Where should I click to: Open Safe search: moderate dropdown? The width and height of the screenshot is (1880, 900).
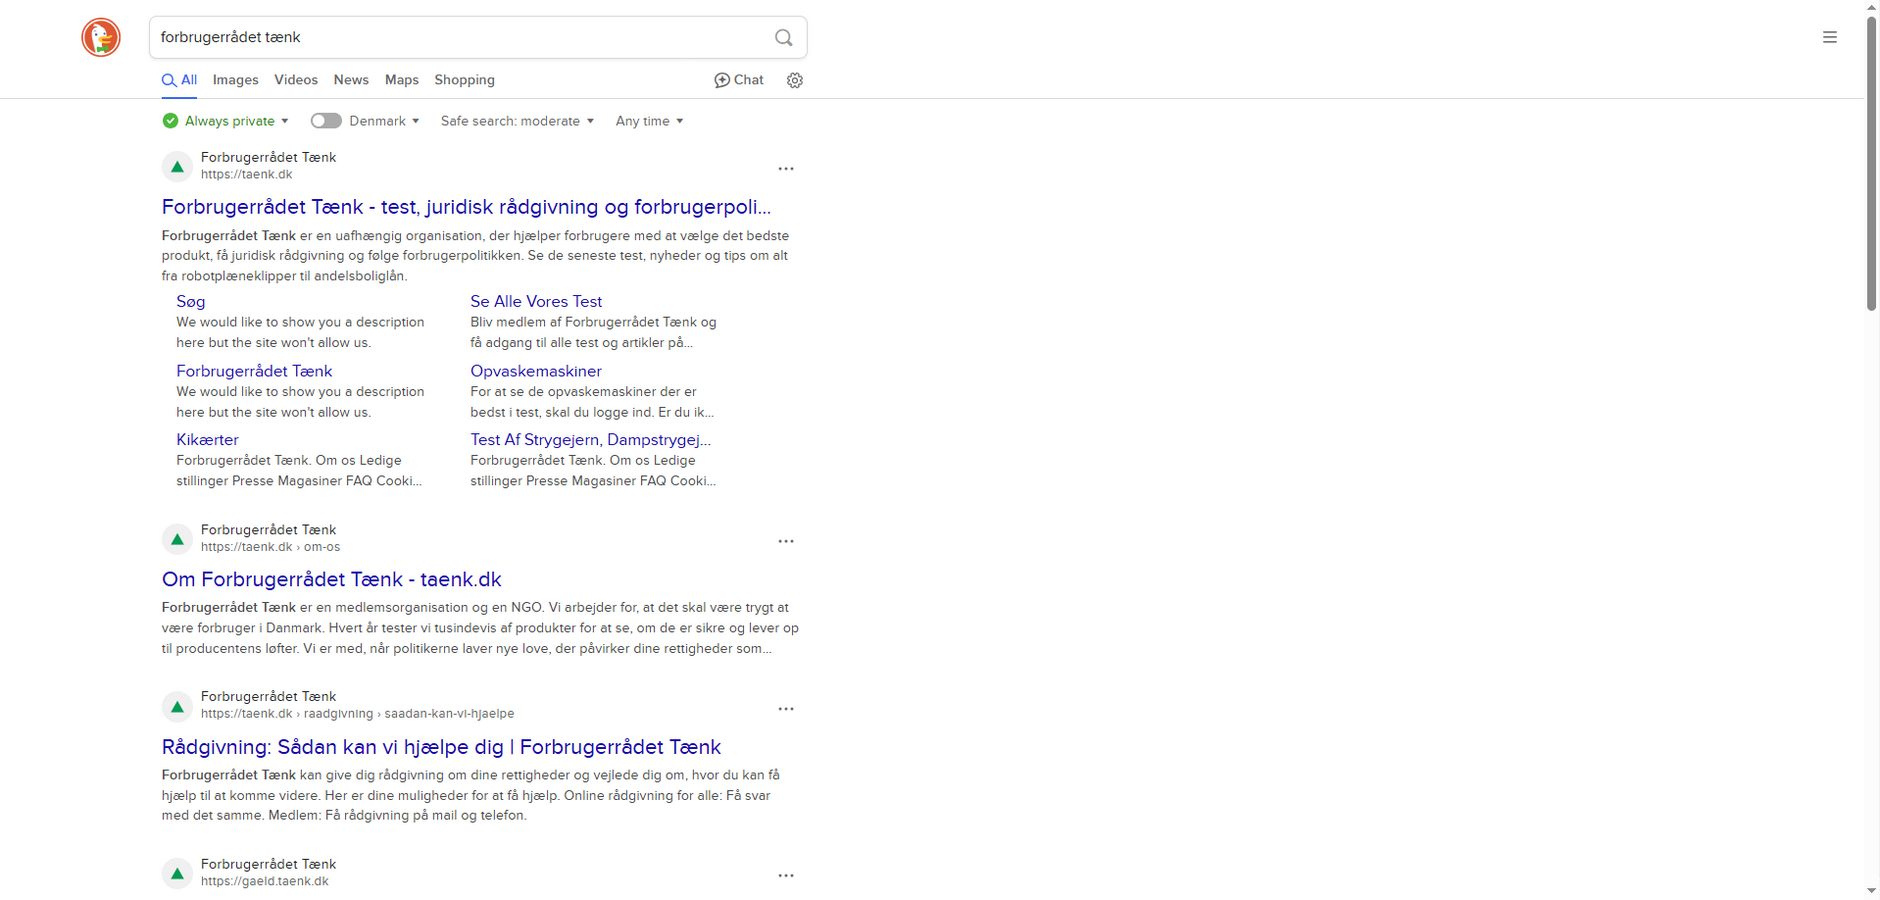517,121
